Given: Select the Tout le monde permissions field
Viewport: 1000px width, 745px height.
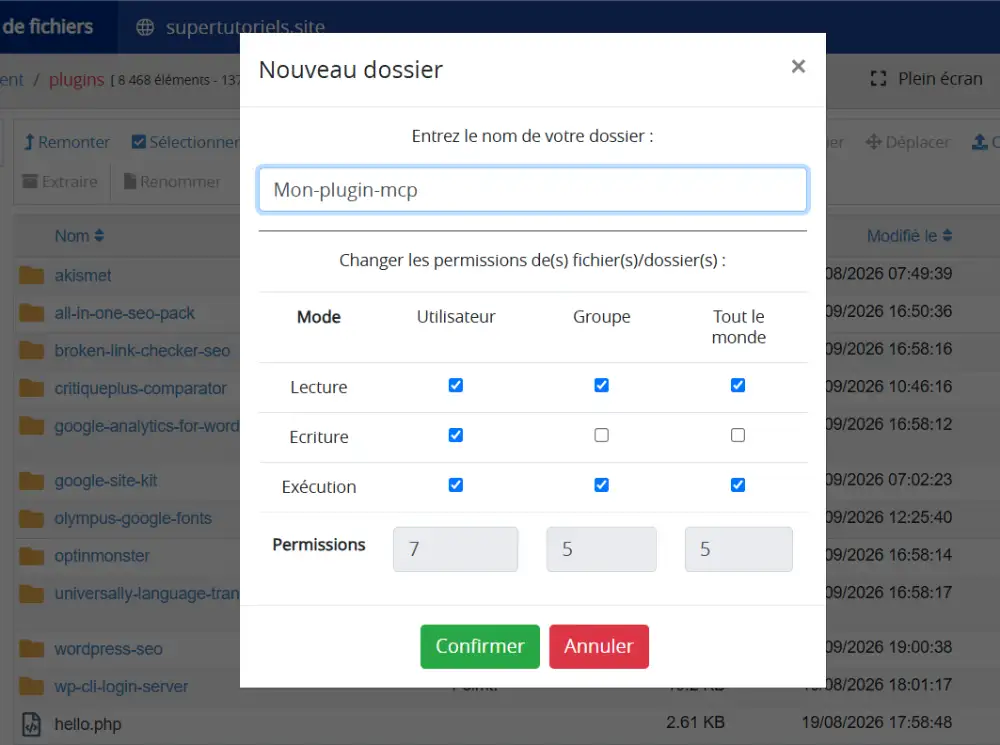Looking at the screenshot, I should click(739, 549).
